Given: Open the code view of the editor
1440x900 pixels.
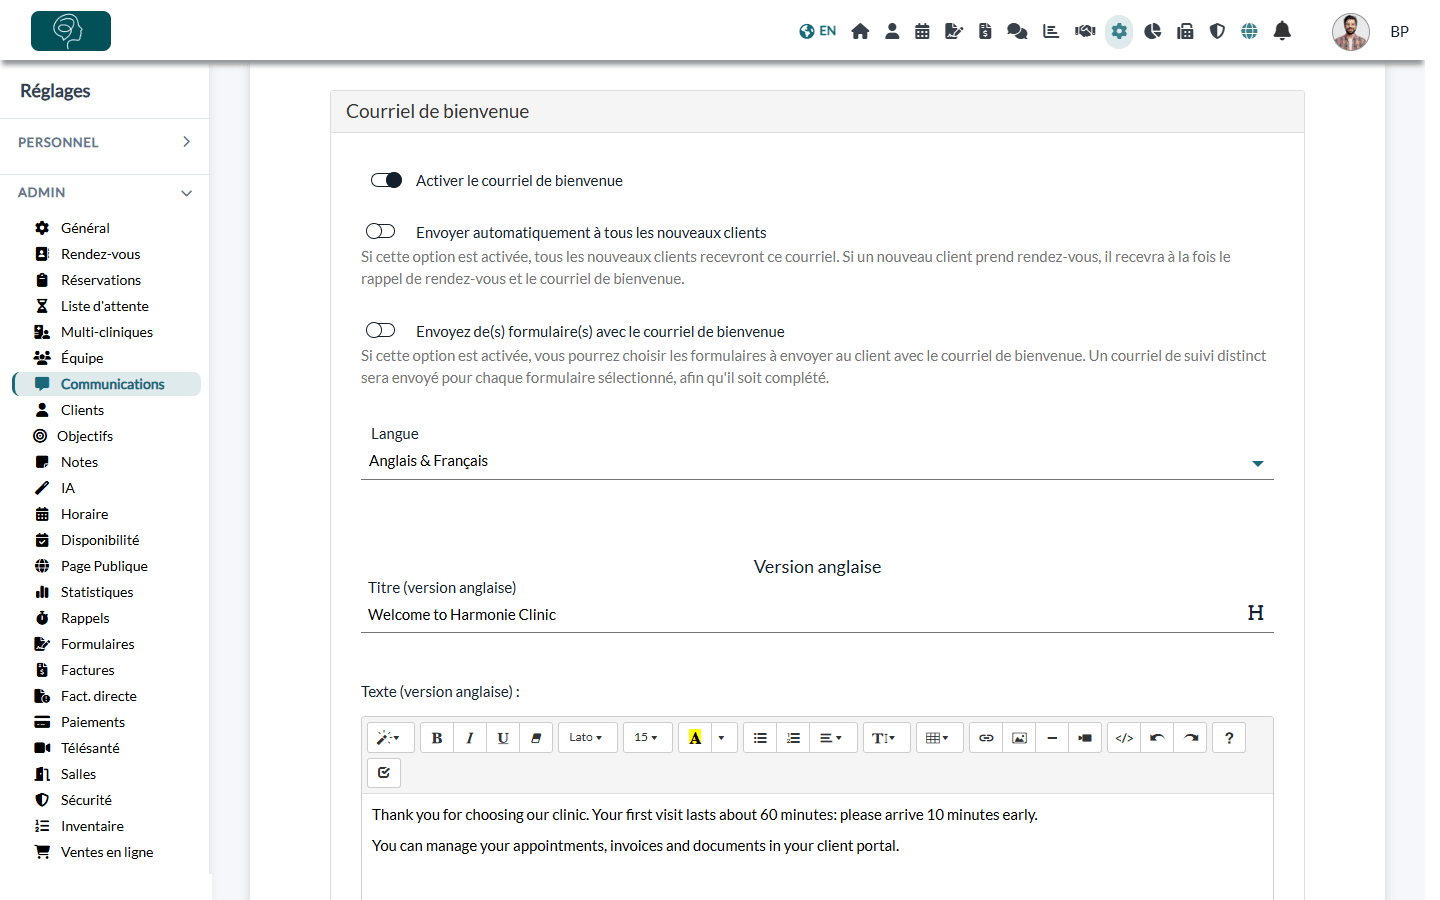Looking at the screenshot, I should (1124, 738).
